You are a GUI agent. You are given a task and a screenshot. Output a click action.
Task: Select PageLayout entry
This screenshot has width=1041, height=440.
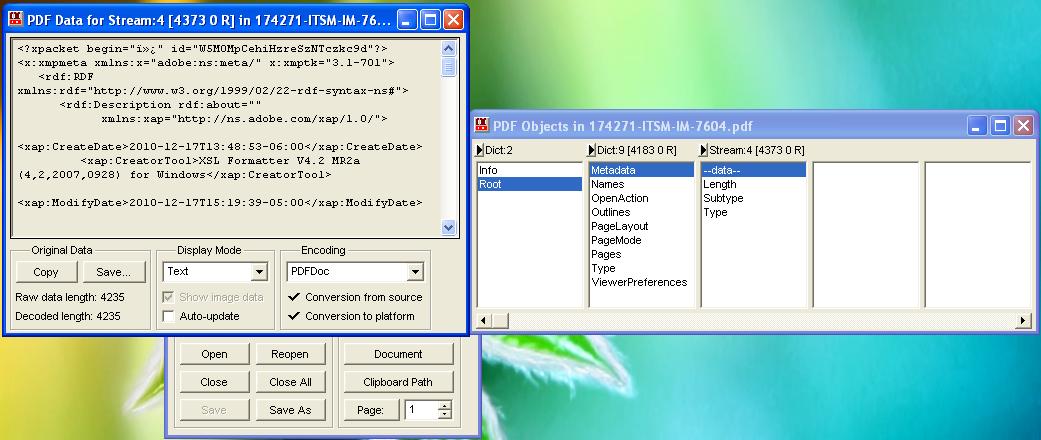tap(641, 226)
